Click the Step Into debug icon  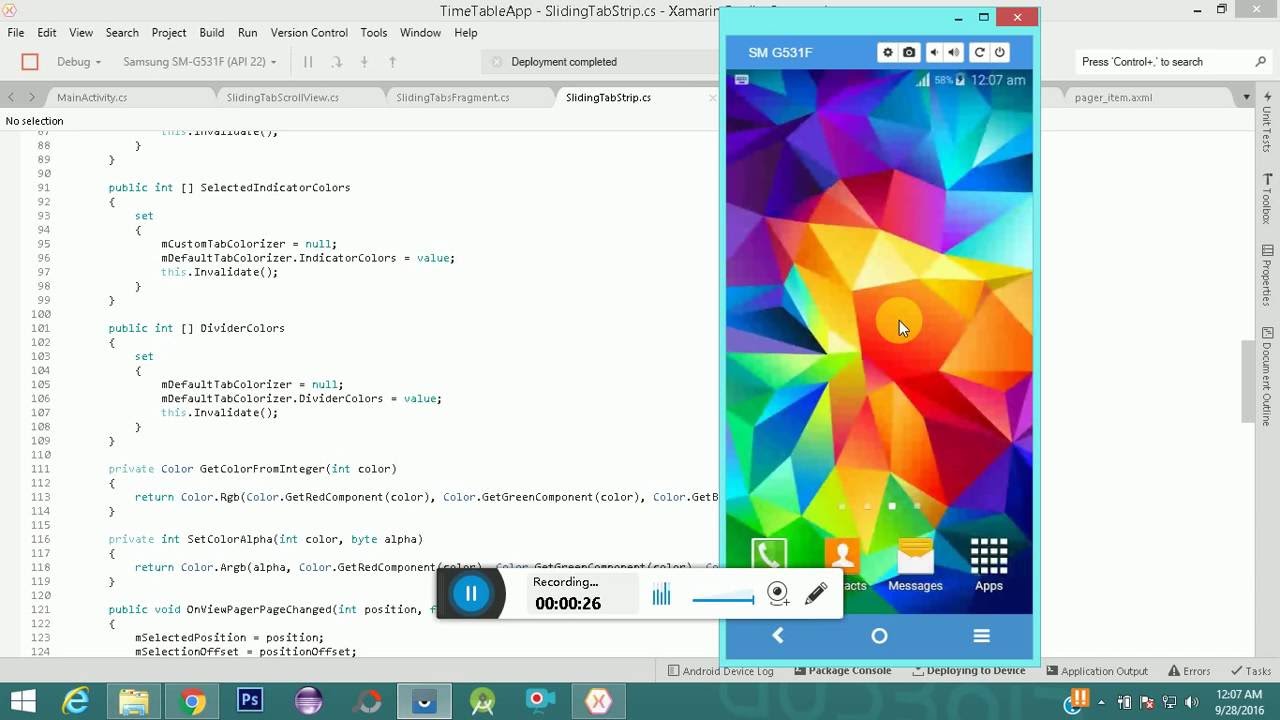[x=364, y=62]
